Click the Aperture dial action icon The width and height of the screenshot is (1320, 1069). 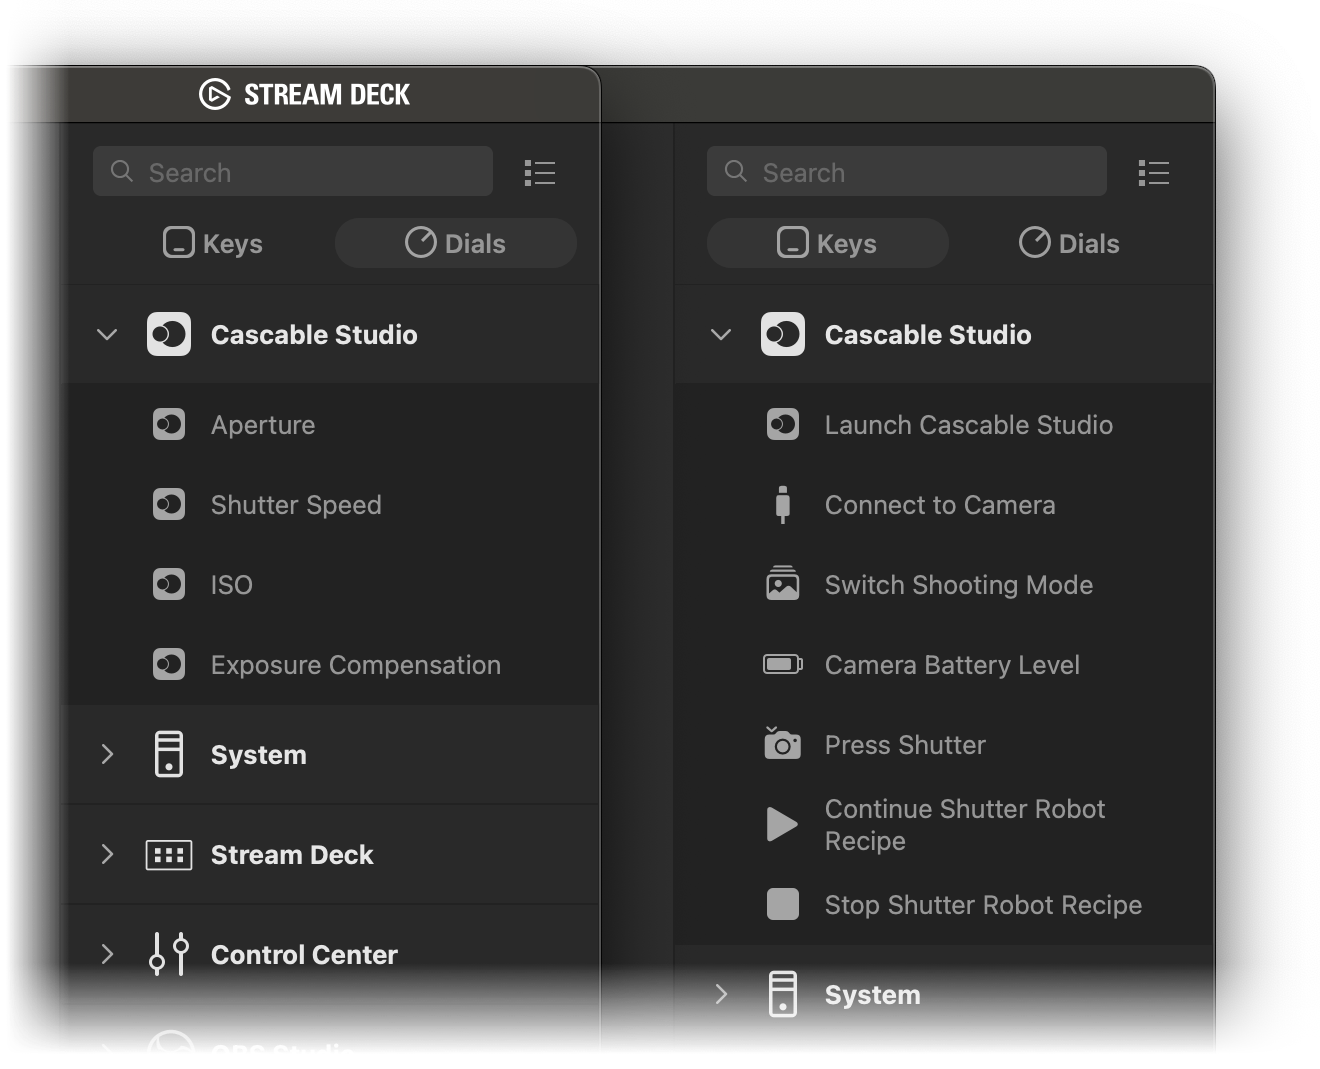(x=168, y=425)
